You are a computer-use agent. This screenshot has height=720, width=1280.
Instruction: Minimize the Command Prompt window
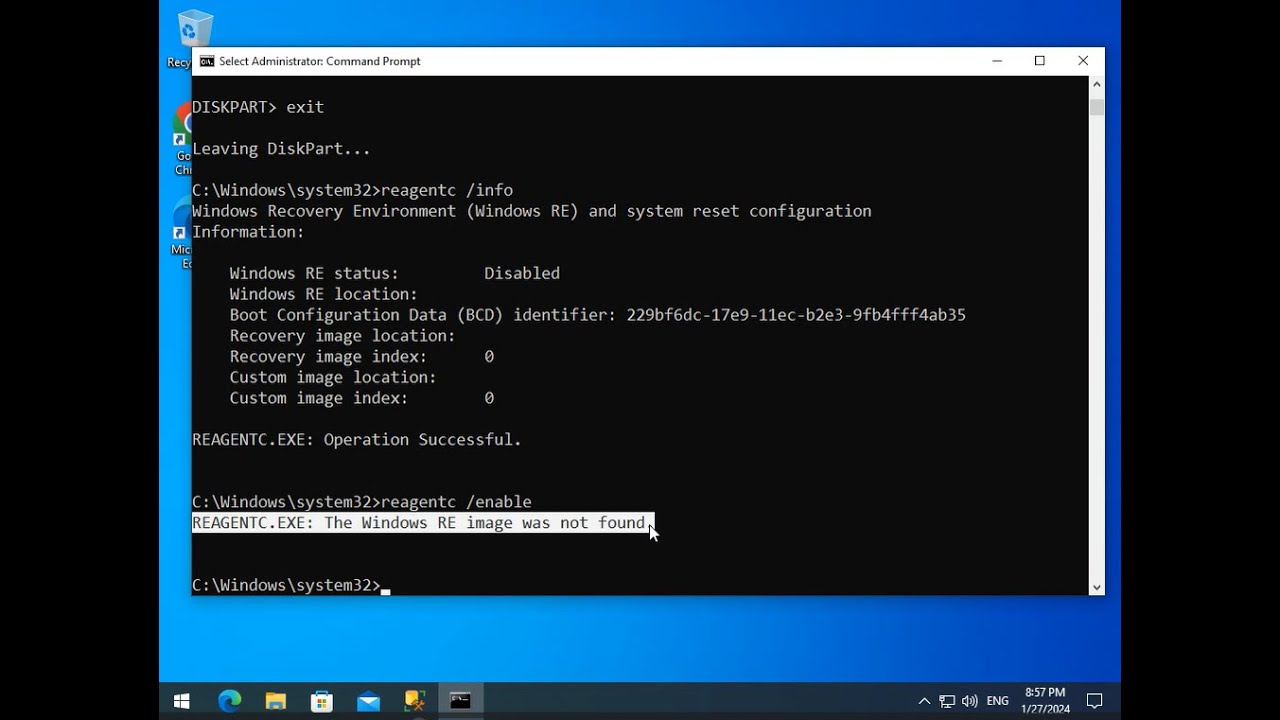tap(997, 61)
